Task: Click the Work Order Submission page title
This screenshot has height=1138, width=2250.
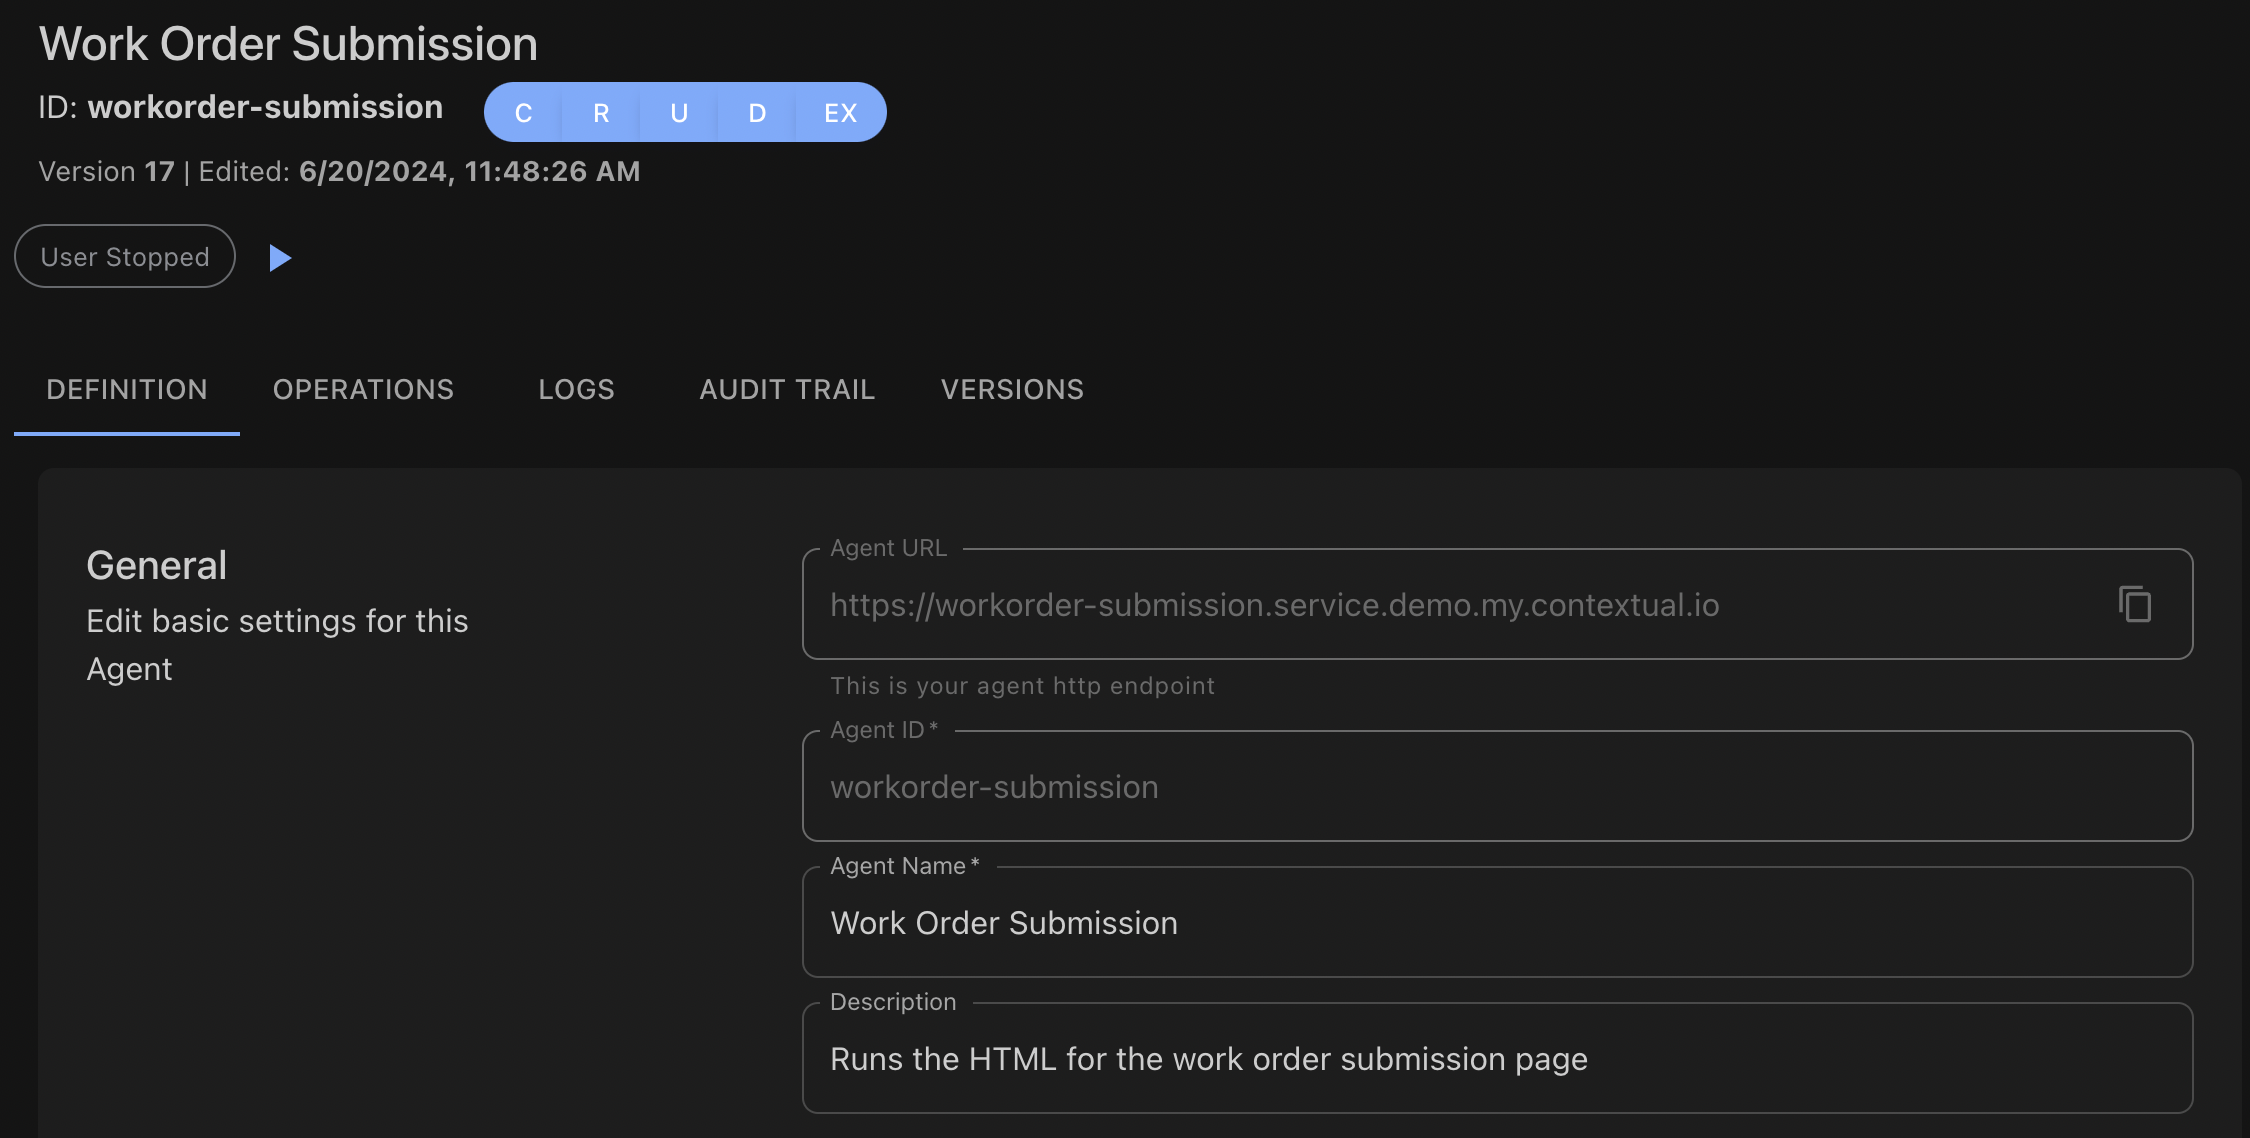Action: coord(288,44)
